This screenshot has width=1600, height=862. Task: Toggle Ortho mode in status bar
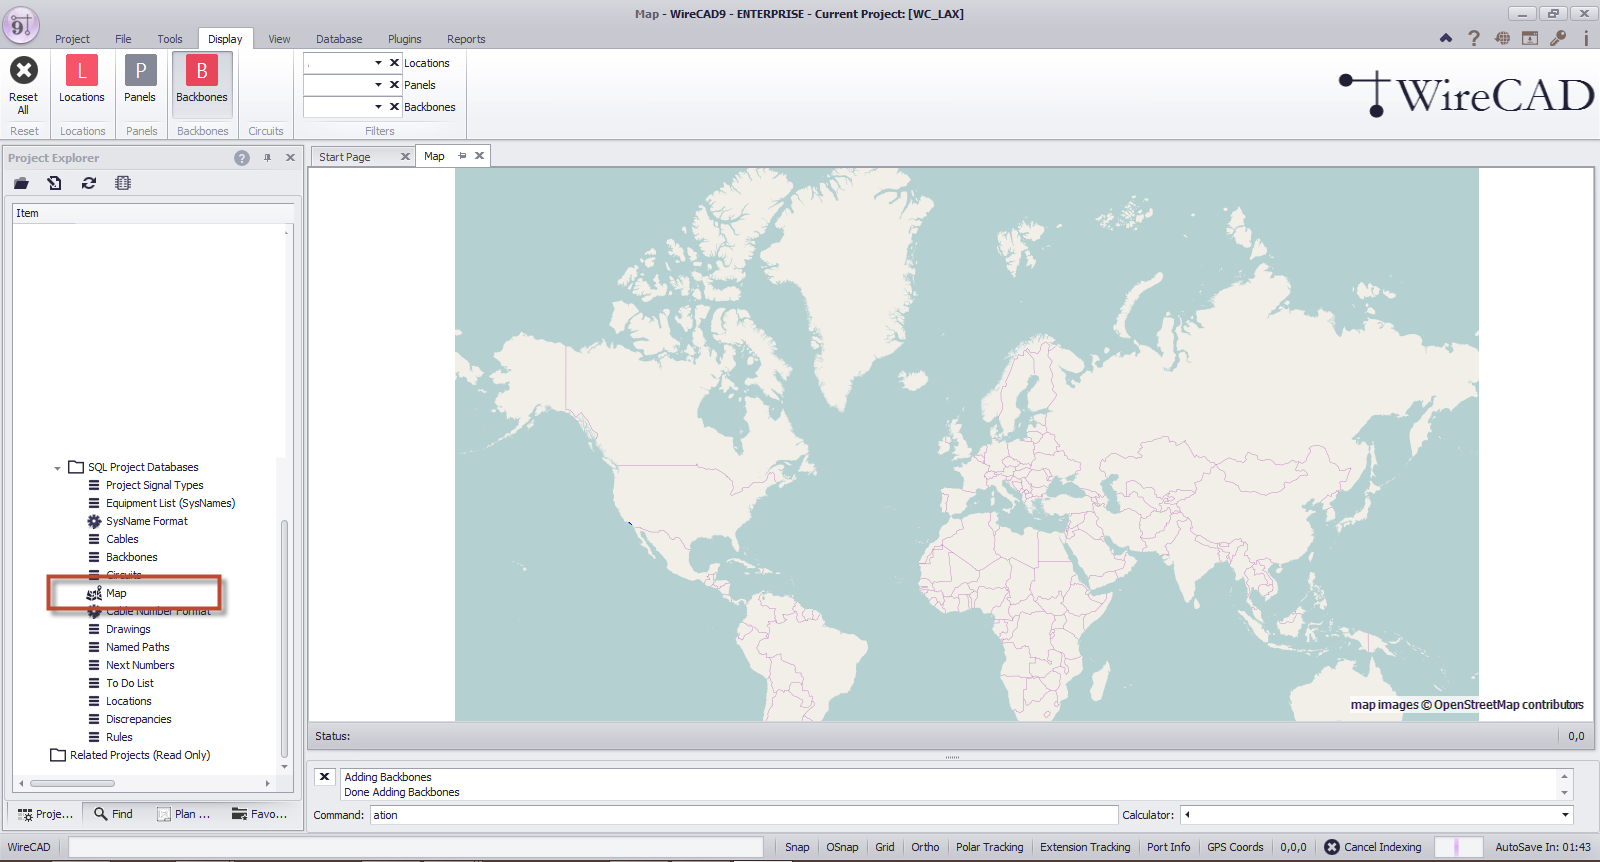(x=925, y=847)
